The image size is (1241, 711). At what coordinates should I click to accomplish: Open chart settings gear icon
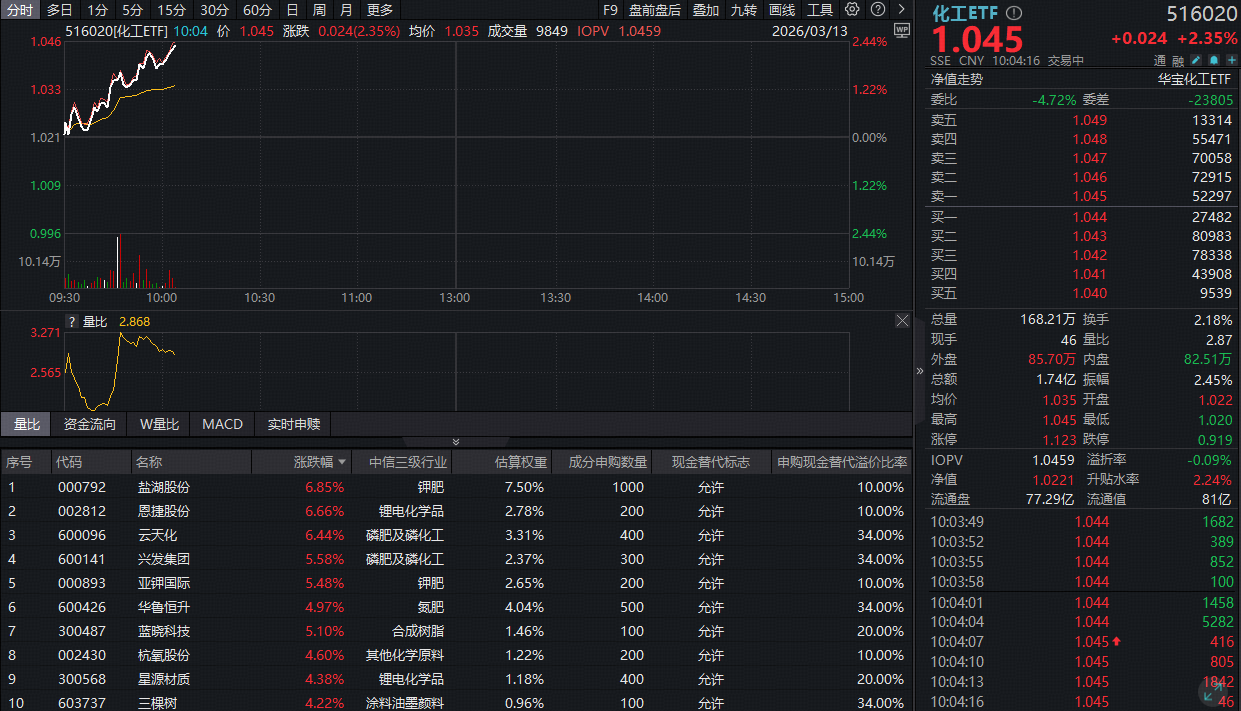click(852, 10)
